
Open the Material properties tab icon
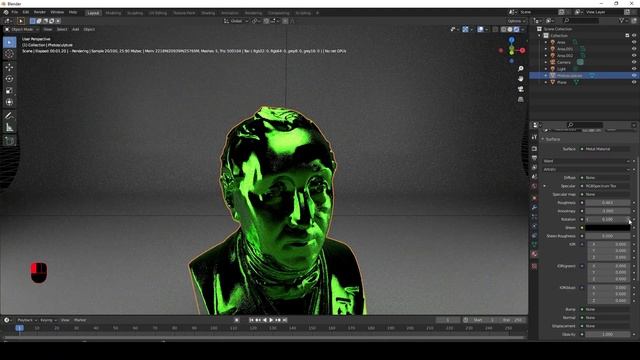click(534, 254)
